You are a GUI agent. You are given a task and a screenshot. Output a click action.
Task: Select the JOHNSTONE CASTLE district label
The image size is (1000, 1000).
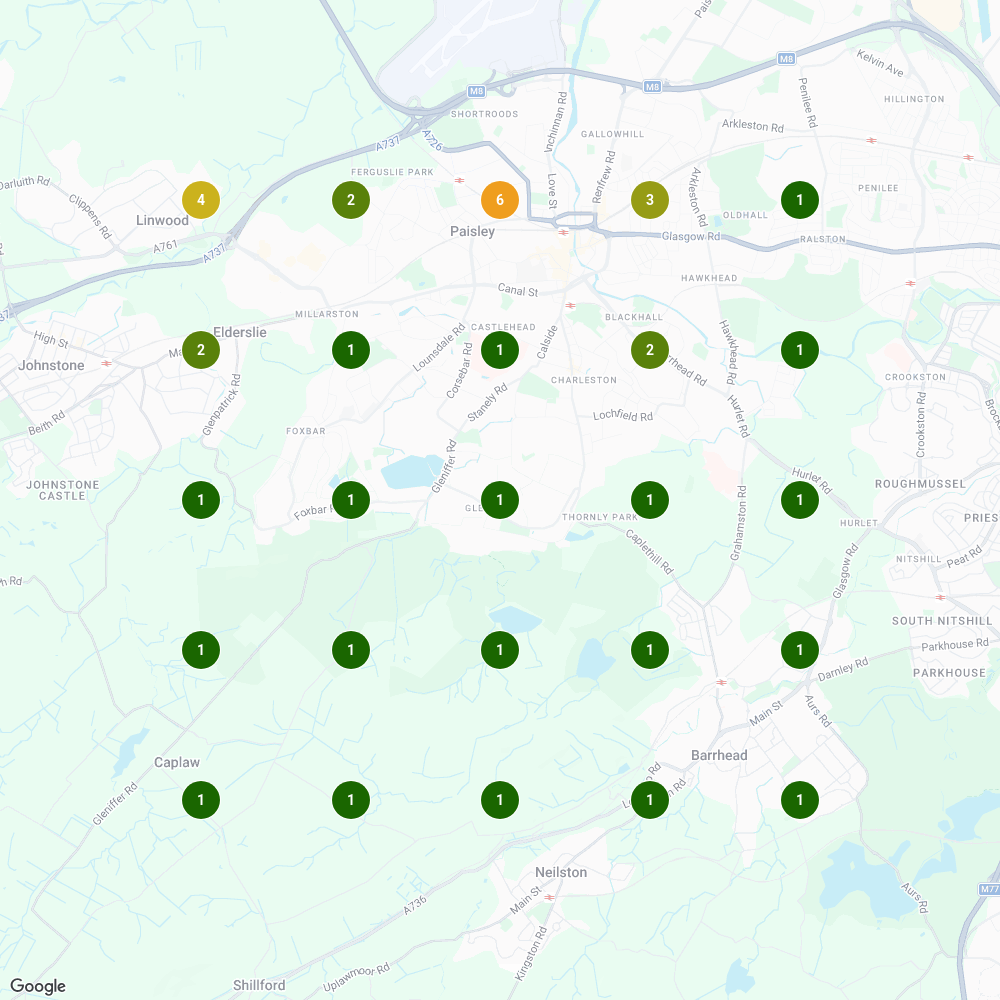click(x=62, y=490)
